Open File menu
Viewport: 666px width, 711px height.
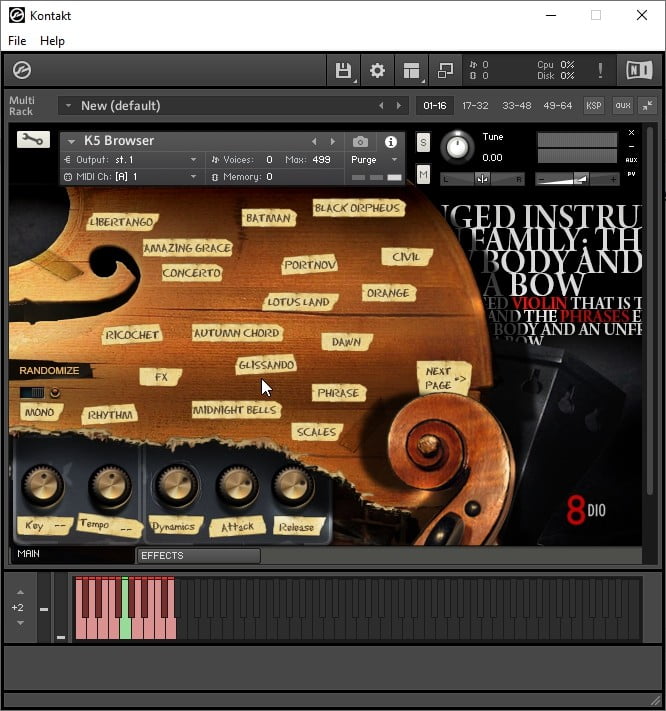[x=17, y=41]
